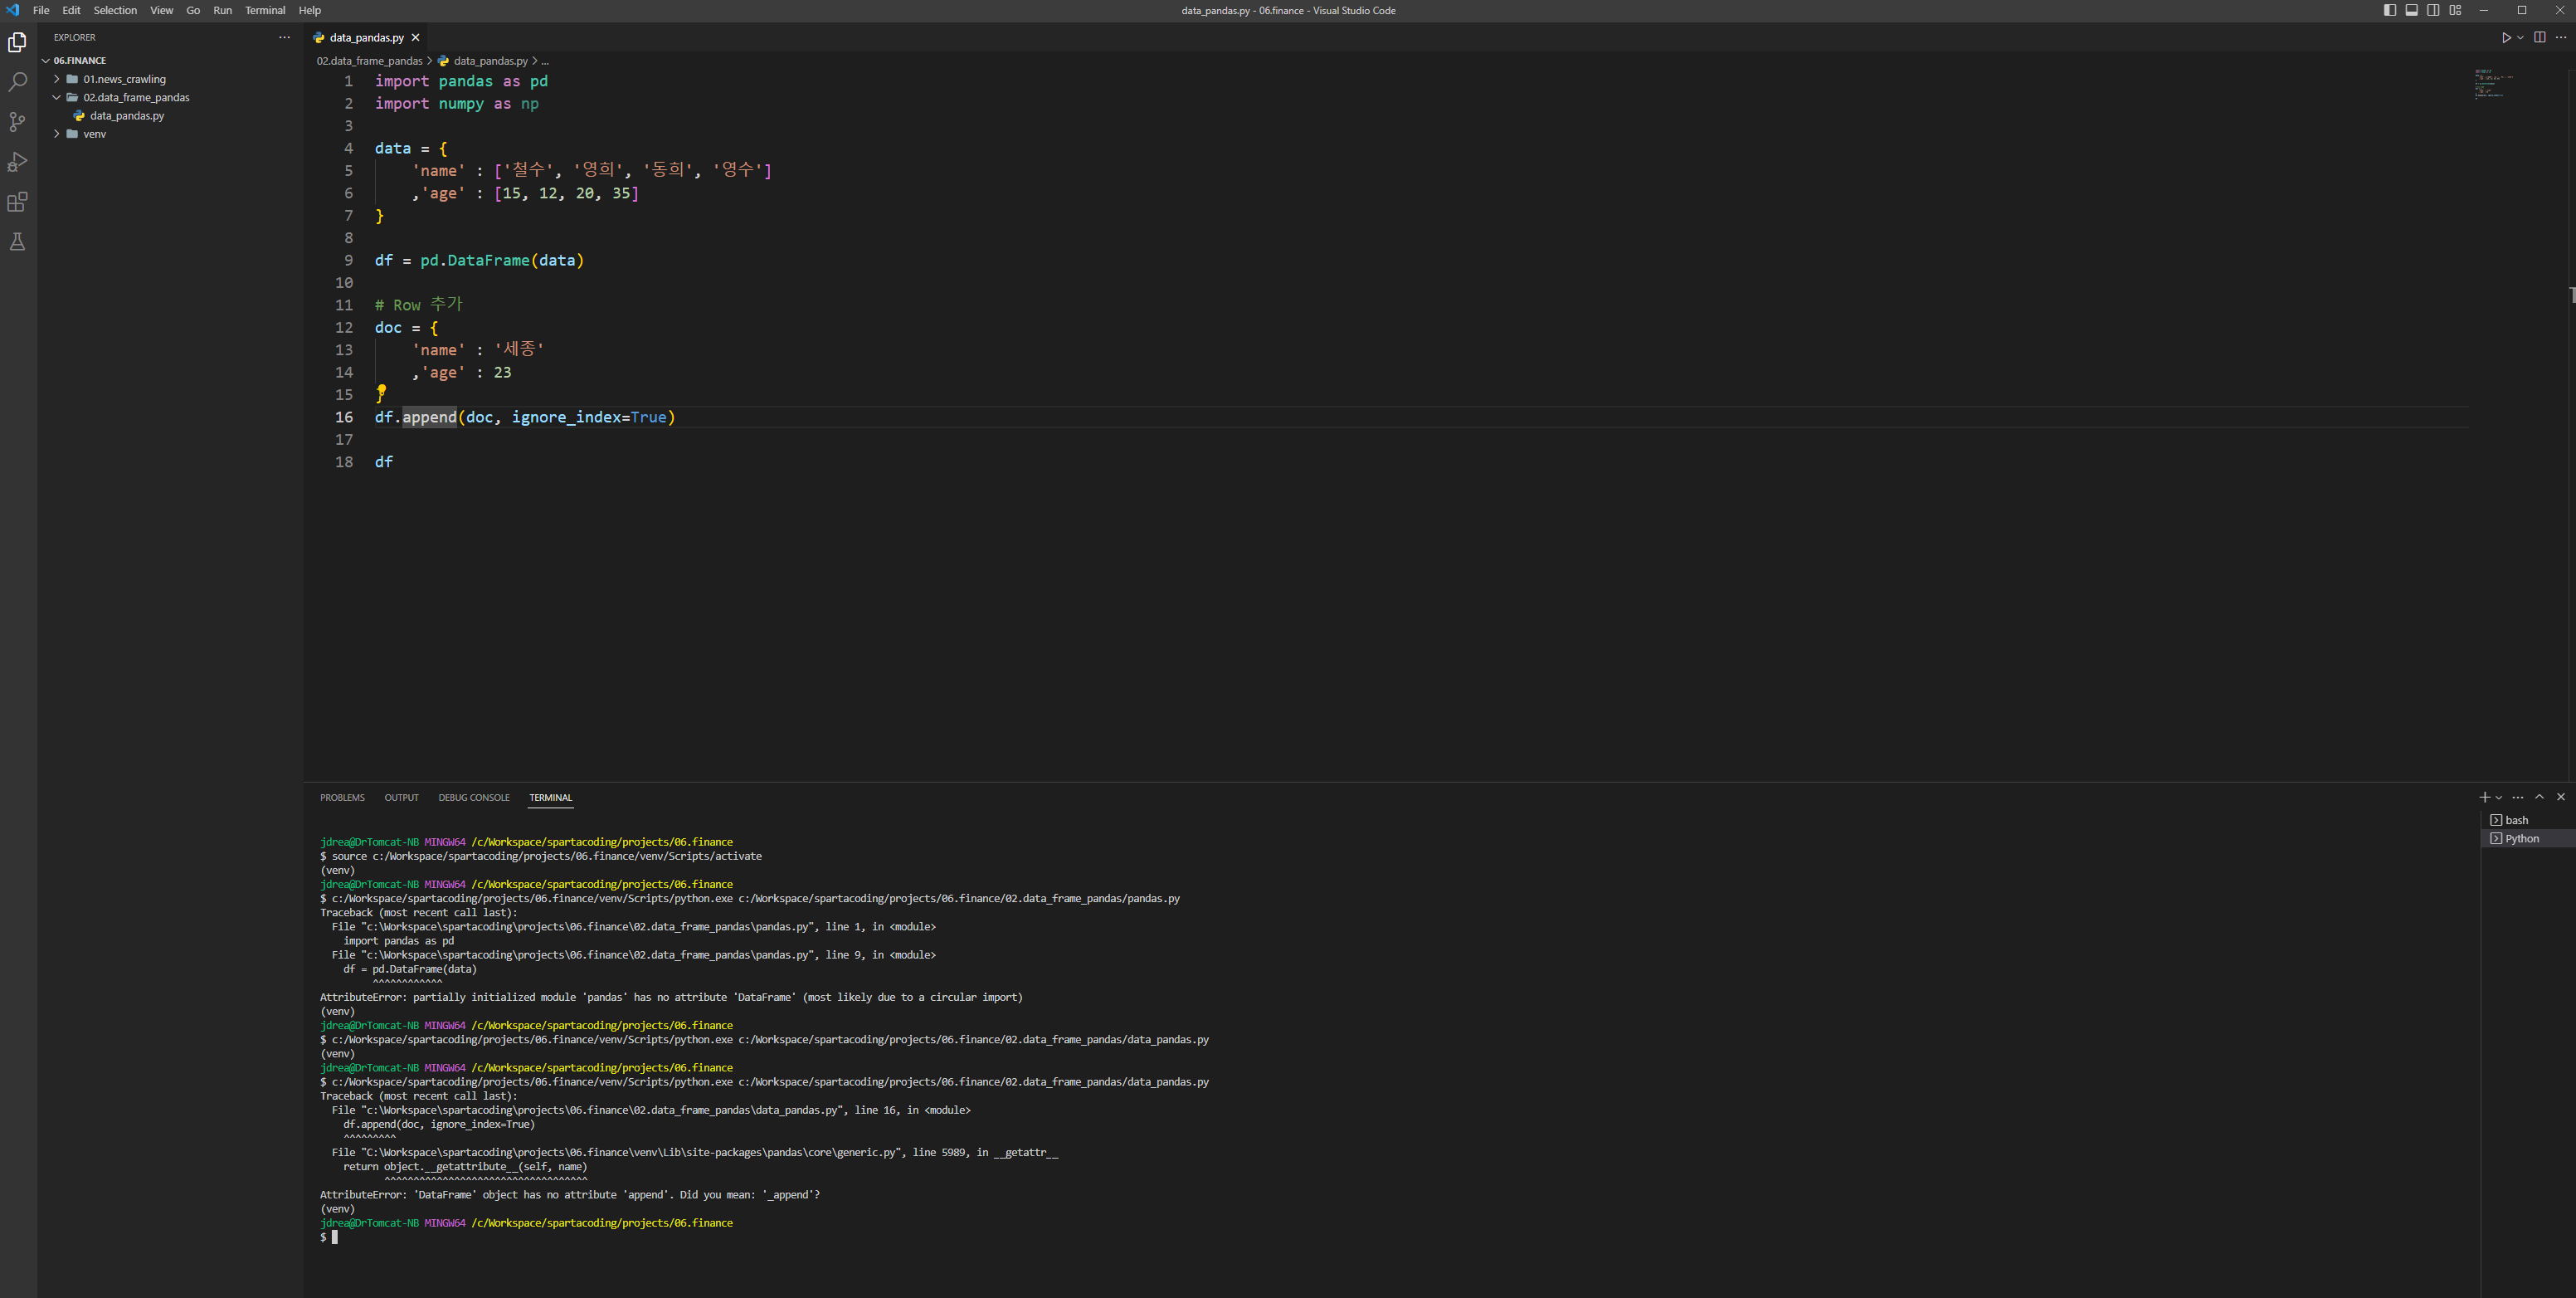Collapse the 02.data_frame_pandas folder
Screen dimensions: 2576x1298
[x=136, y=97]
